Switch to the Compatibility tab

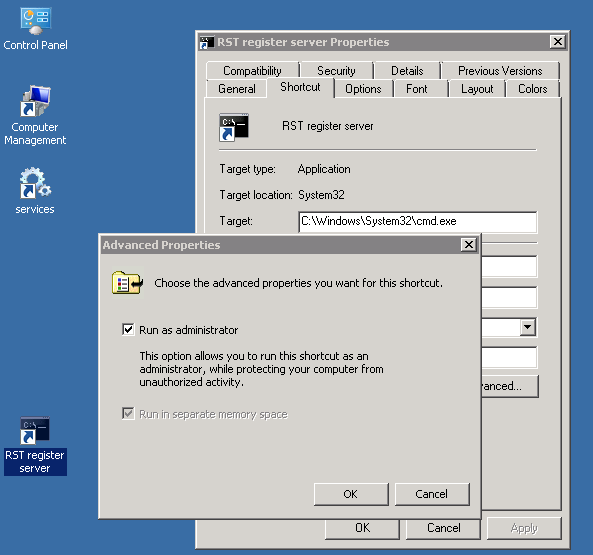252,71
